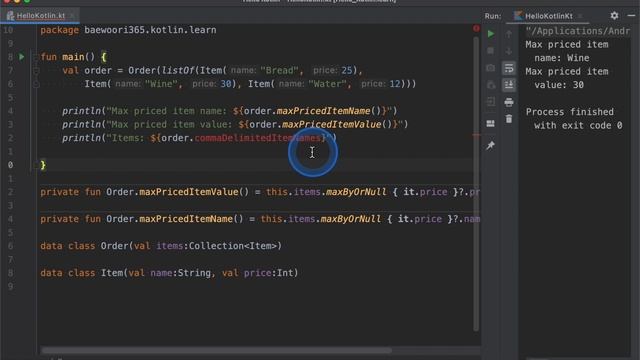Image resolution: width=640 pixels, height=360 pixels.
Task: Open Run panel settings gear
Action: click(614, 16)
